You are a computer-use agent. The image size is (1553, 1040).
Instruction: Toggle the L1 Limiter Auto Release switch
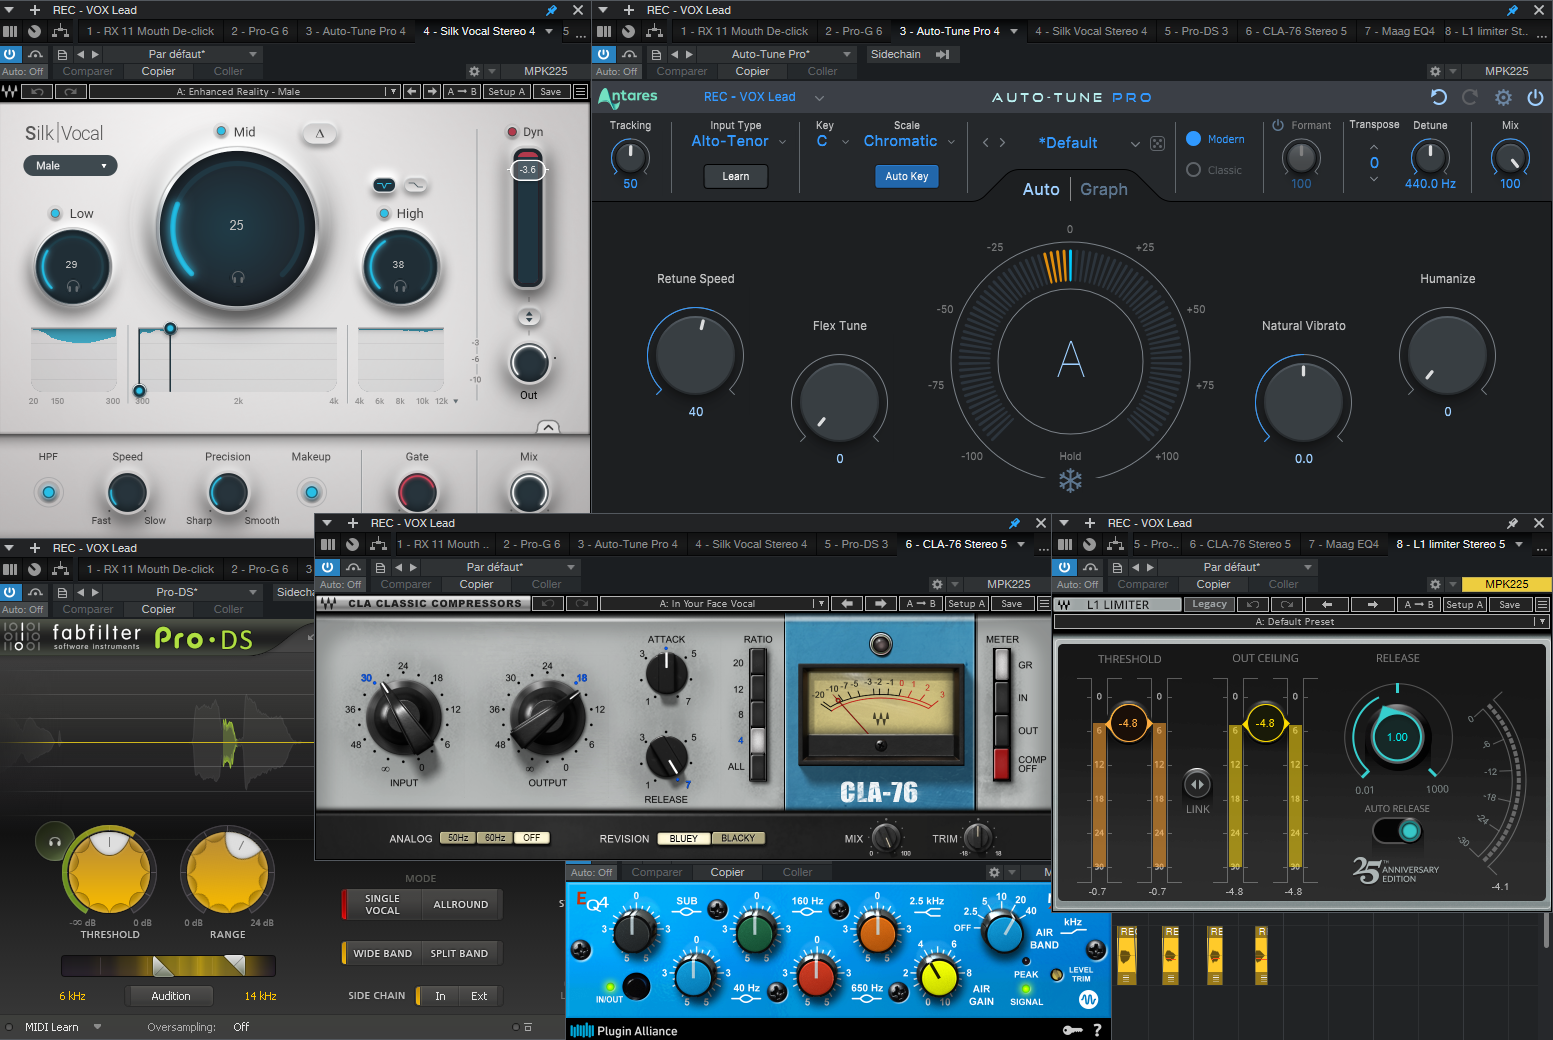pyautogui.click(x=1397, y=830)
